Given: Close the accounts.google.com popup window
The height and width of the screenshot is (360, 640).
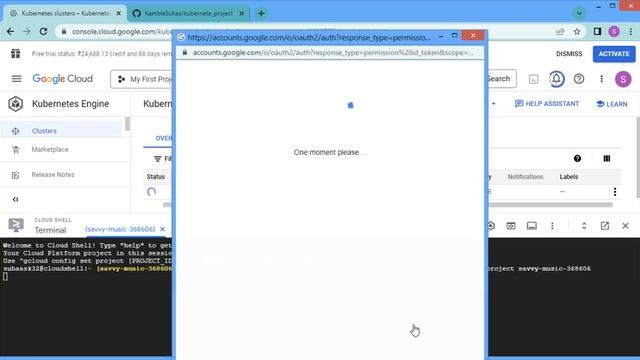Looking at the screenshot, I should [473, 36].
